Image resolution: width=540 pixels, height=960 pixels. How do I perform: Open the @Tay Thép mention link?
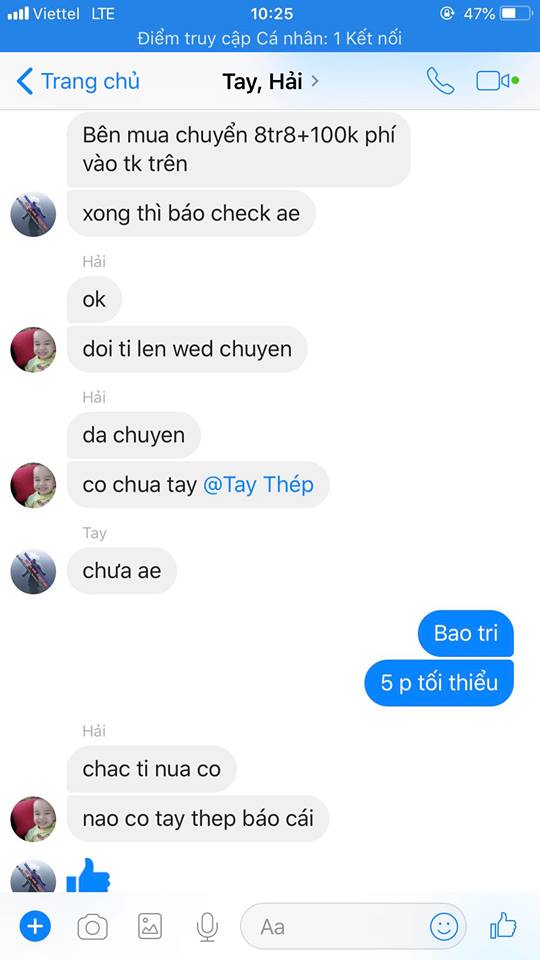click(x=258, y=485)
